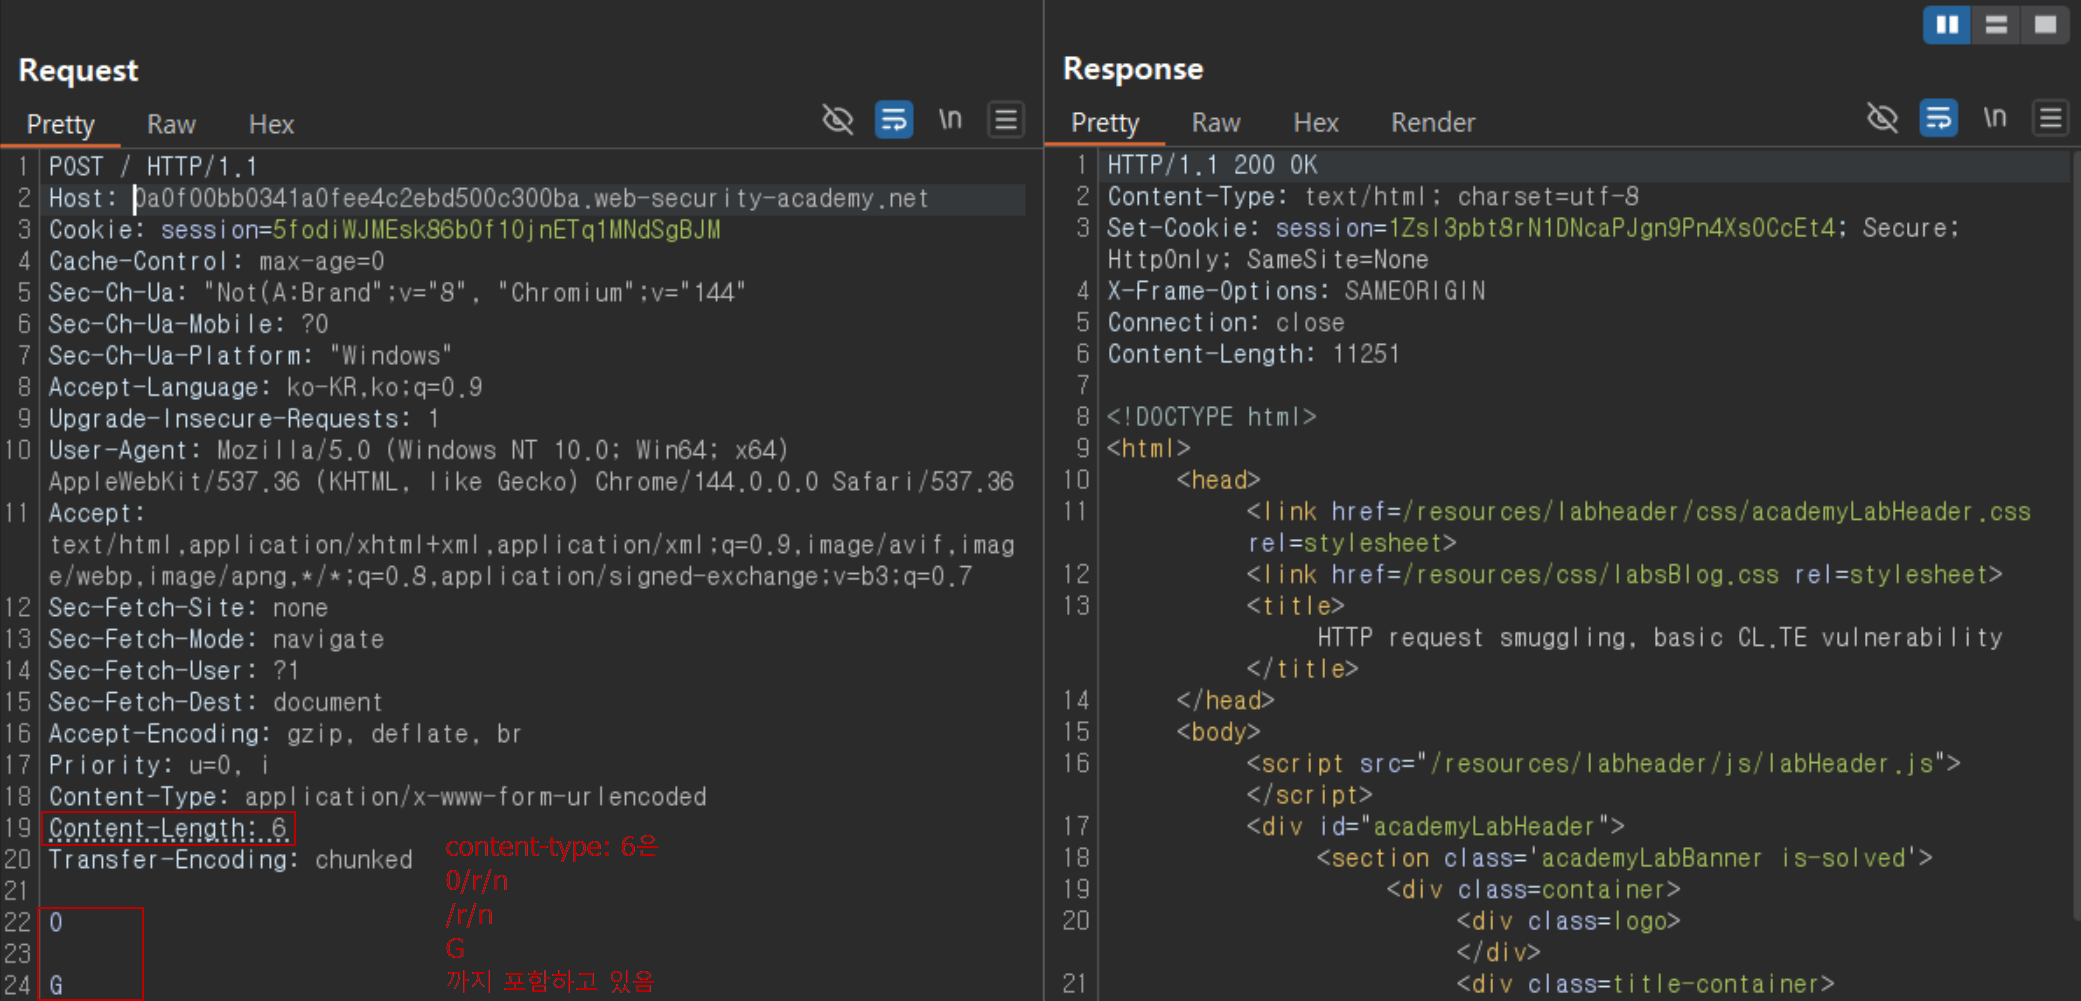The image size is (2081, 1001).
Task: Click the response Content-Type text/html header
Action: pos(1373,196)
